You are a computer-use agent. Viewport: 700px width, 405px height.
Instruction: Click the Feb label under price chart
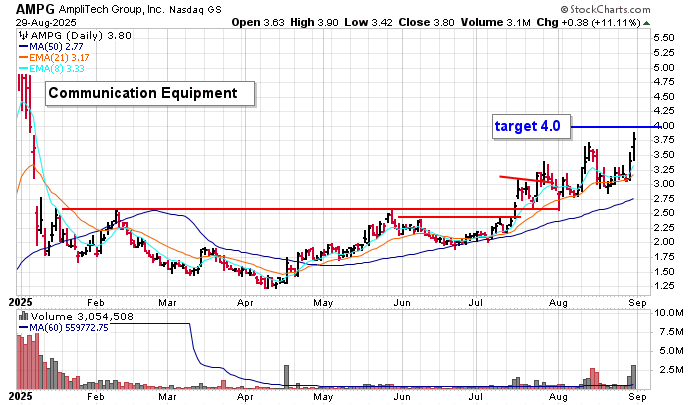[96, 303]
